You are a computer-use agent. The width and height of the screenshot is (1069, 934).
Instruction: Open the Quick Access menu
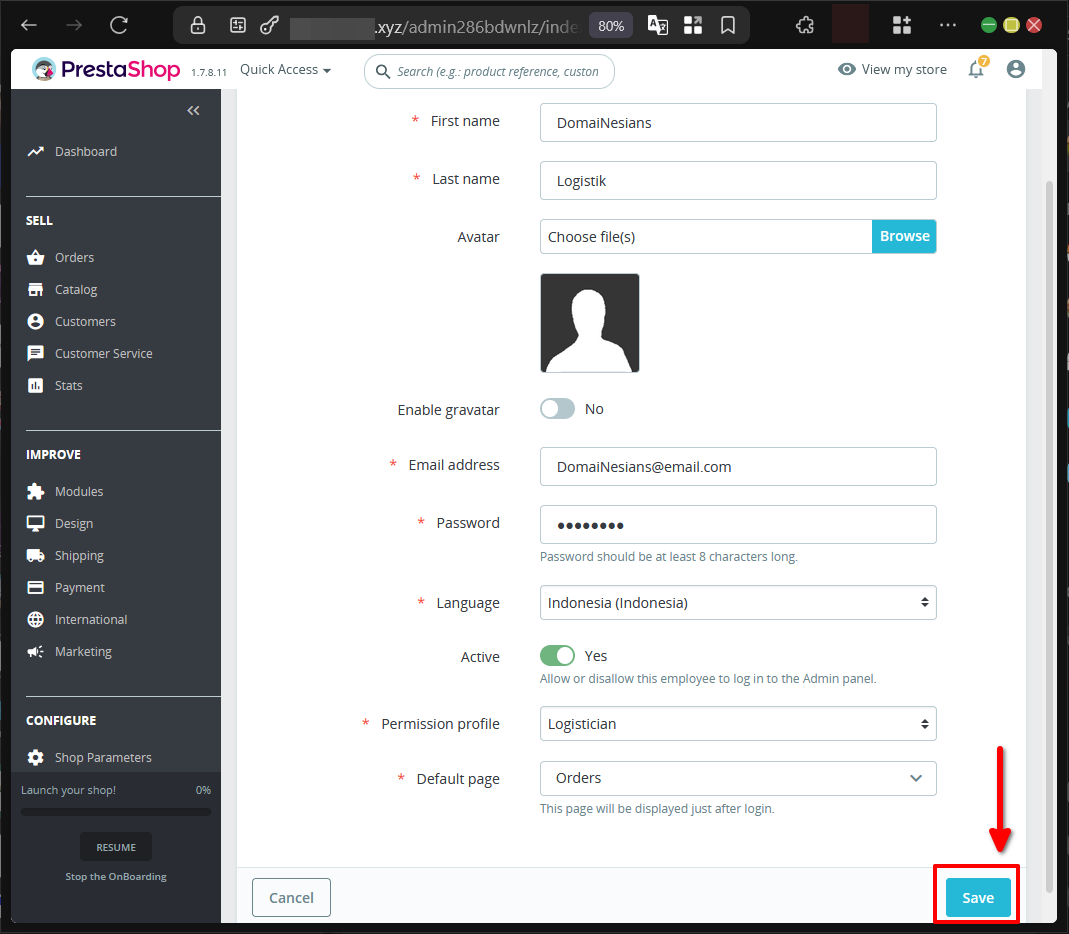click(x=284, y=69)
